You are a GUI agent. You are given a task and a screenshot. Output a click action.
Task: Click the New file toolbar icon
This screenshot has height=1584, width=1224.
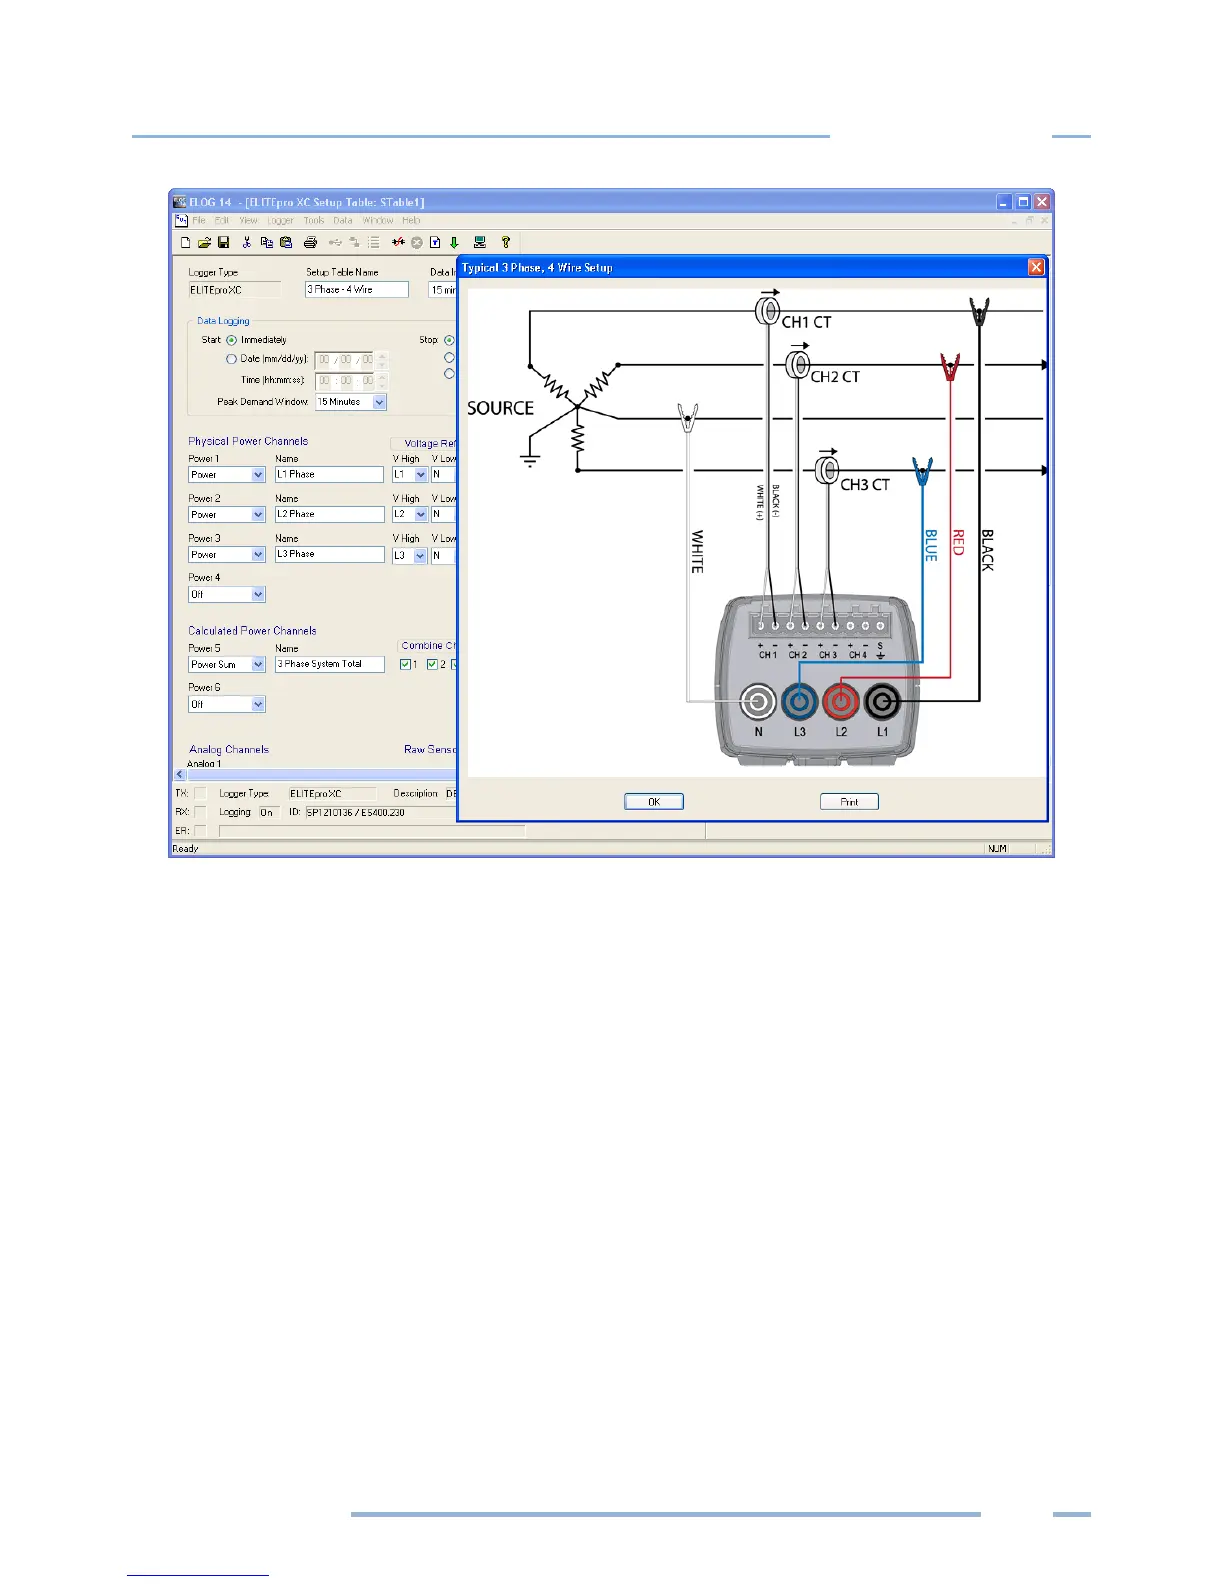pos(185,242)
